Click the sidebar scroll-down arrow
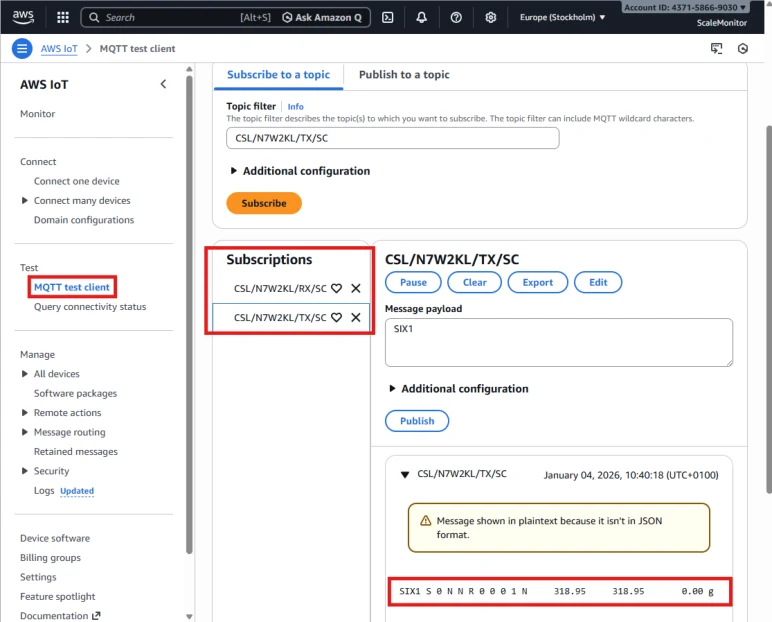 pyautogui.click(x=189, y=616)
